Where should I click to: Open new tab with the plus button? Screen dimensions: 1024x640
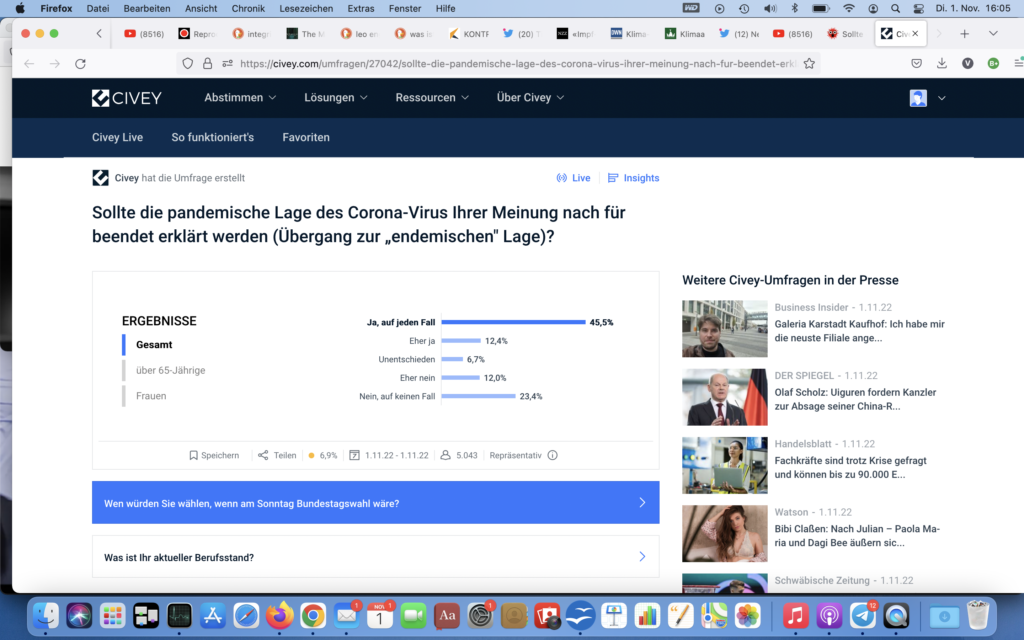964,33
